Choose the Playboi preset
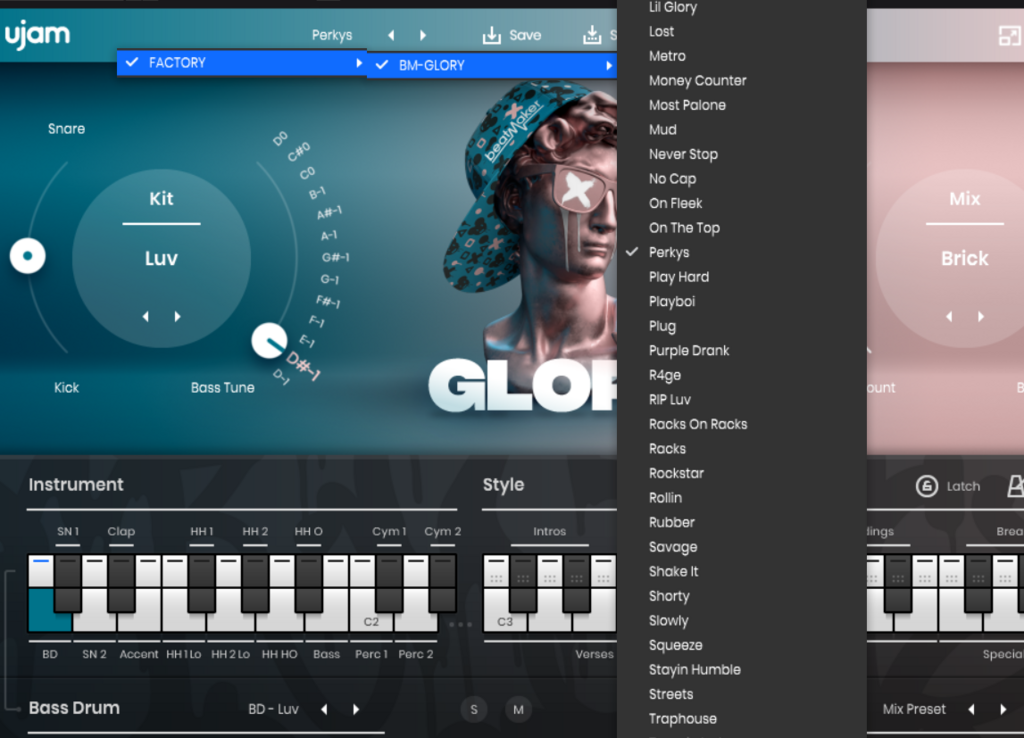Viewport: 1024px width, 738px height. (x=742, y=302)
